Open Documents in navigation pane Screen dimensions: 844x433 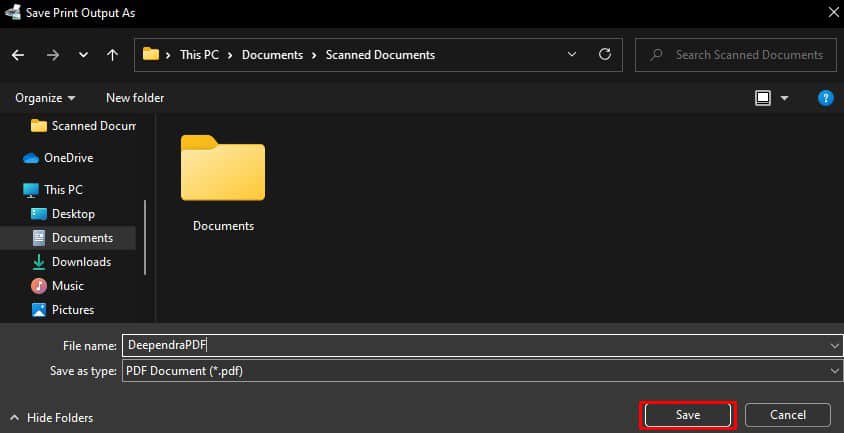(68, 238)
